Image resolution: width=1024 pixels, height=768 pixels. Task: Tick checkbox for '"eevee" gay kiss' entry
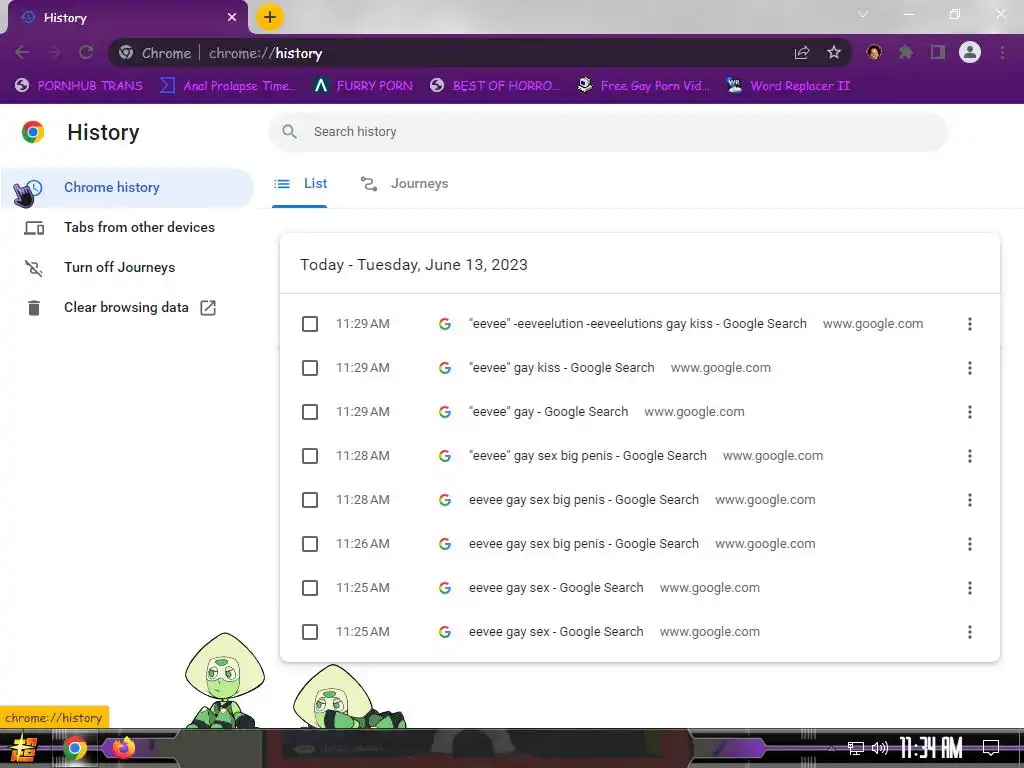[x=310, y=368]
